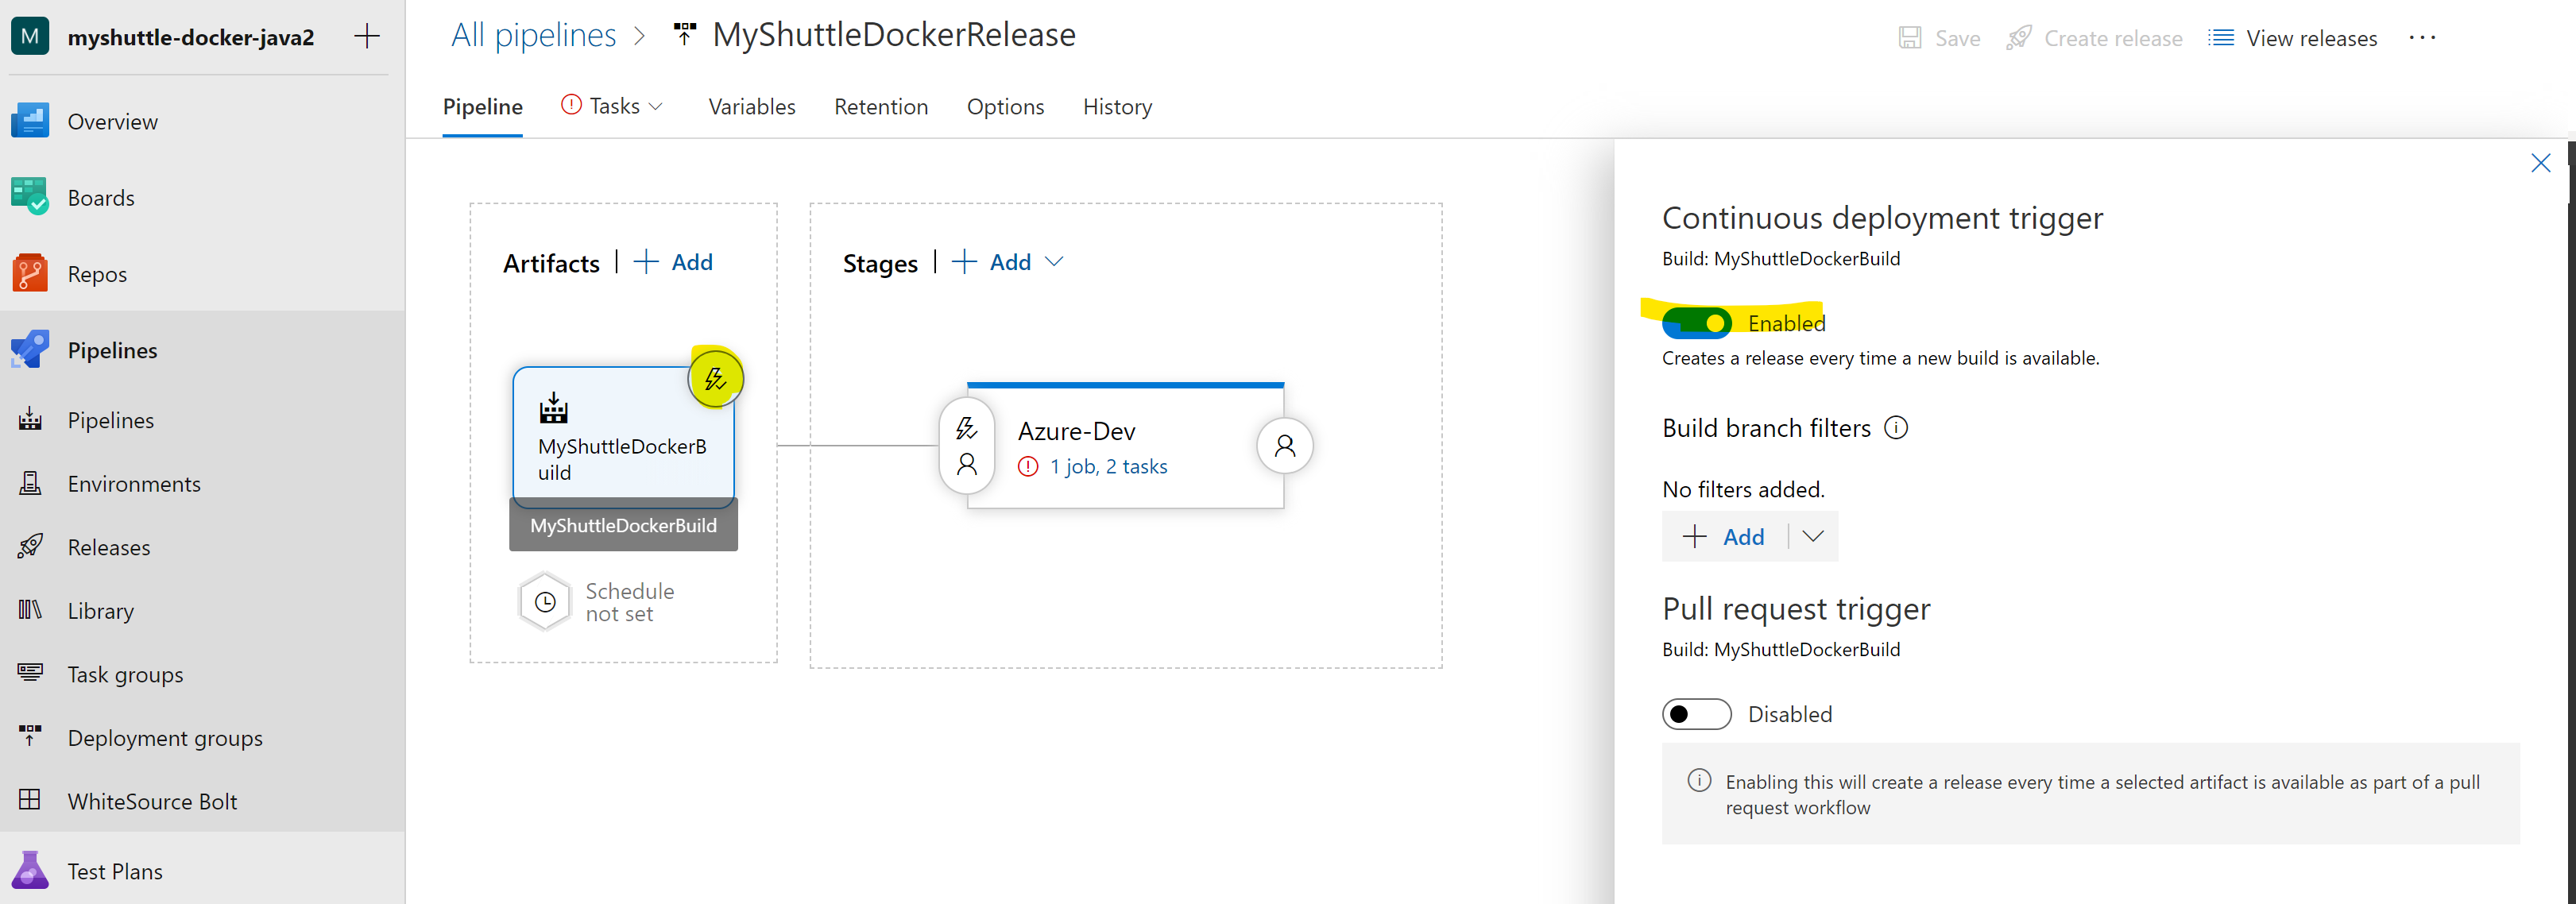
Task: Switch to the Options tab
Action: [x=1005, y=107]
